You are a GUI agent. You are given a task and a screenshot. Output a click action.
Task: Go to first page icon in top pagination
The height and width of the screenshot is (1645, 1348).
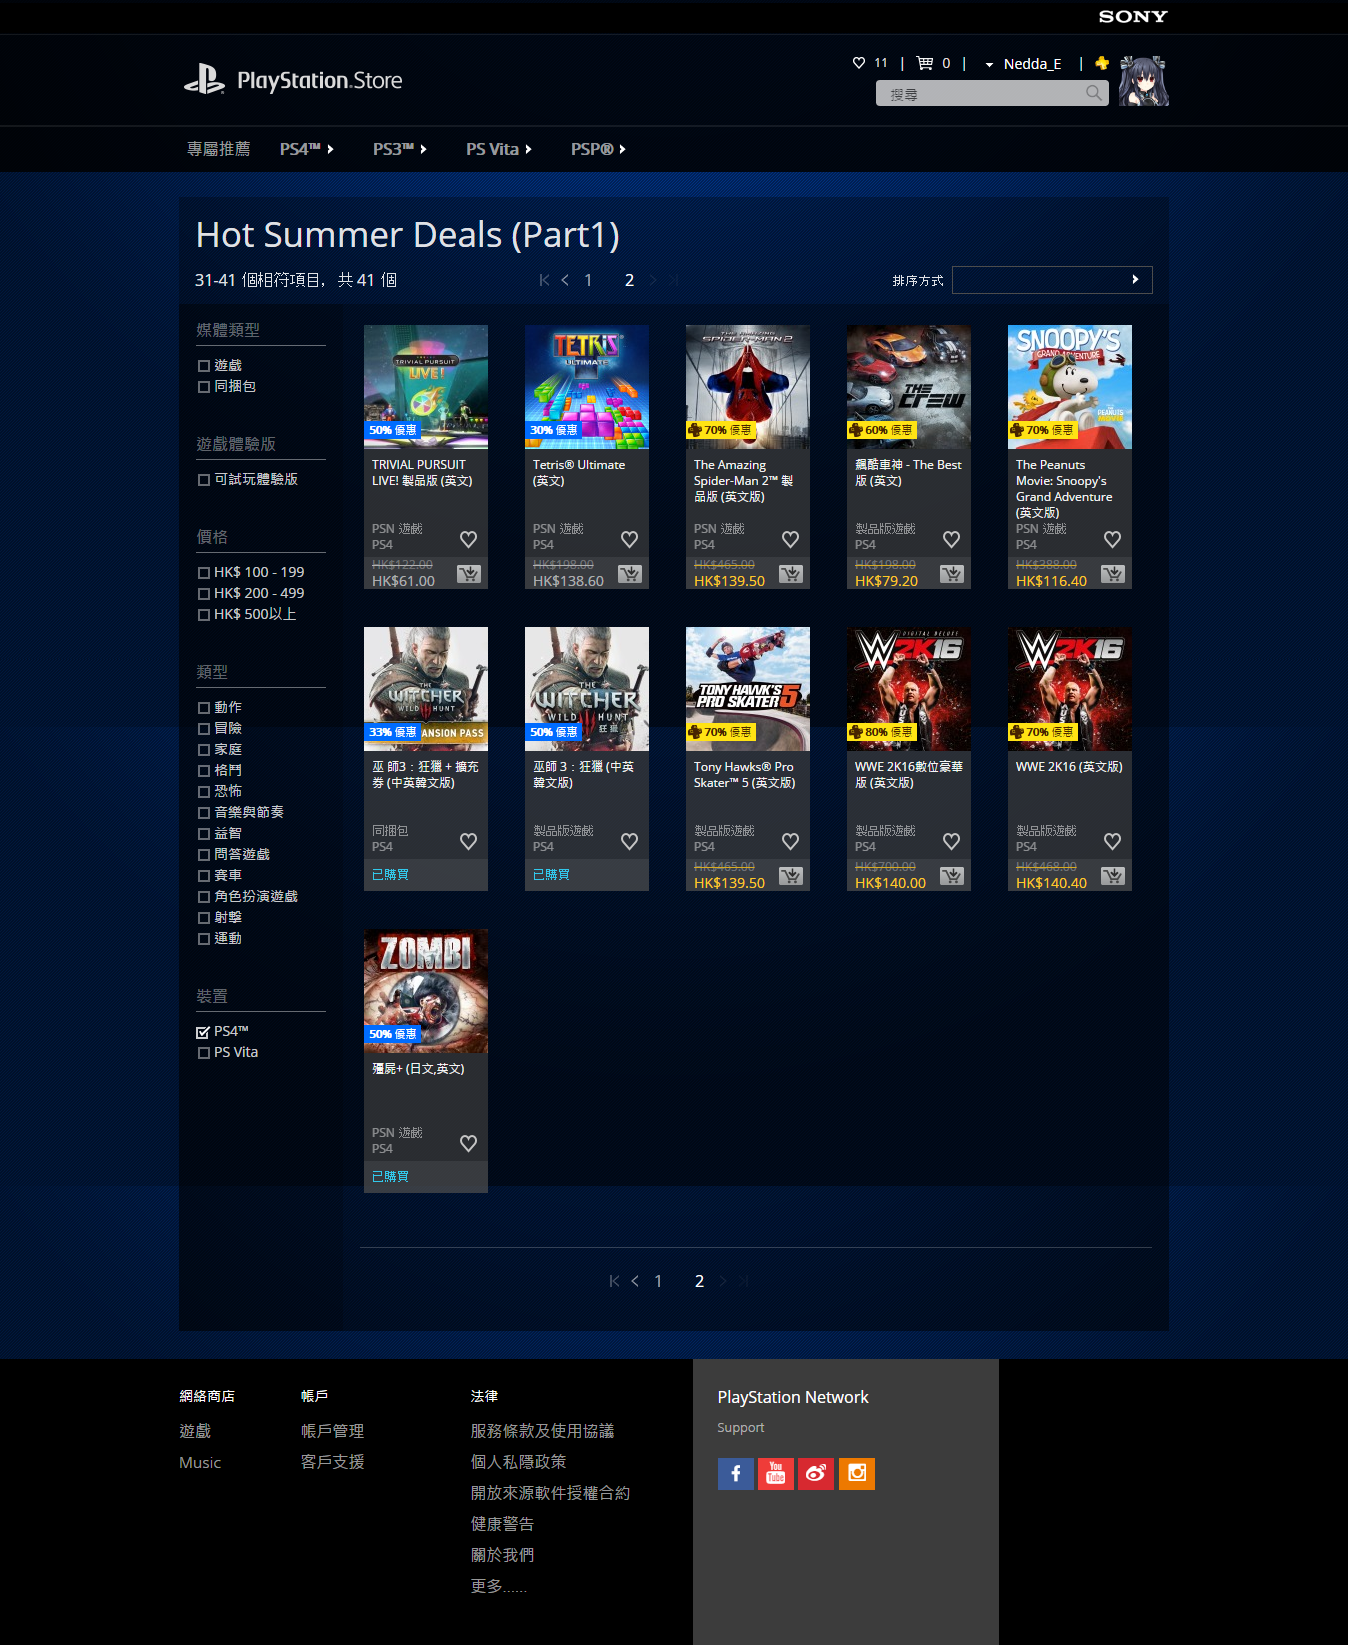(x=544, y=280)
